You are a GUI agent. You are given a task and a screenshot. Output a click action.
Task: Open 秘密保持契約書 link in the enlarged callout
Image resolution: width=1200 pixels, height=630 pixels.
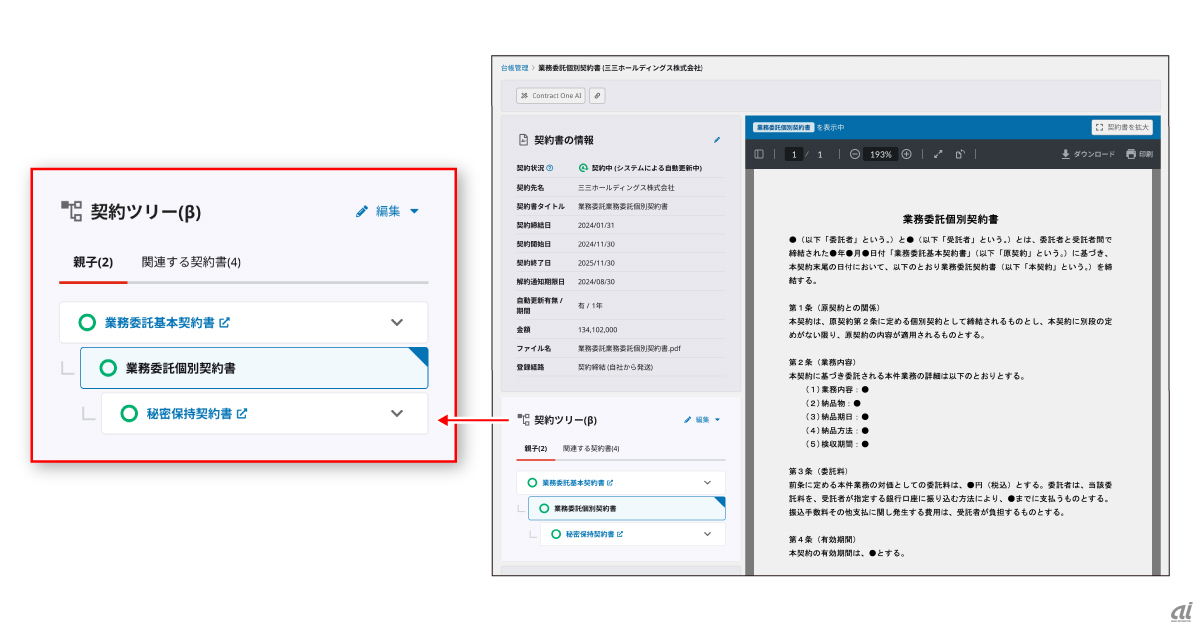[x=197, y=413]
